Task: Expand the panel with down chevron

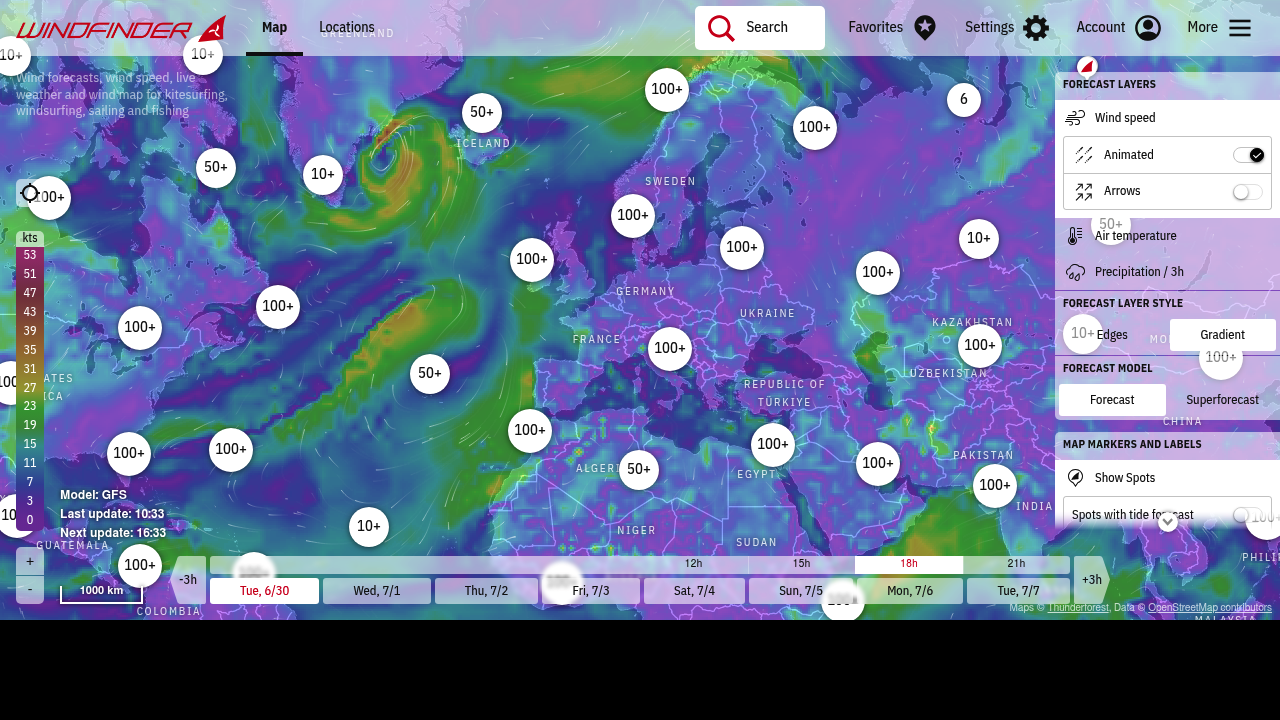Action: 1168,521
